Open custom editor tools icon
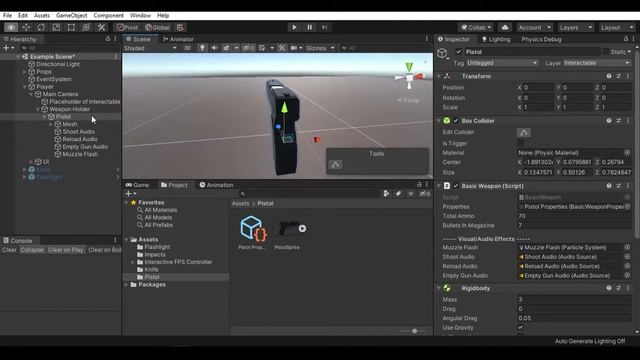 (x=101, y=27)
